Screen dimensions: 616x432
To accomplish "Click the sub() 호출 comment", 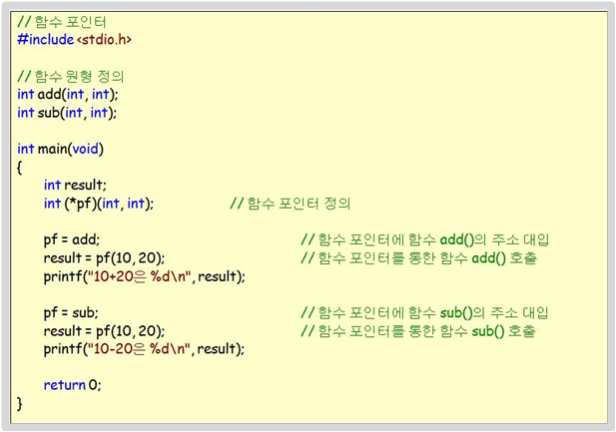I will (x=418, y=331).
